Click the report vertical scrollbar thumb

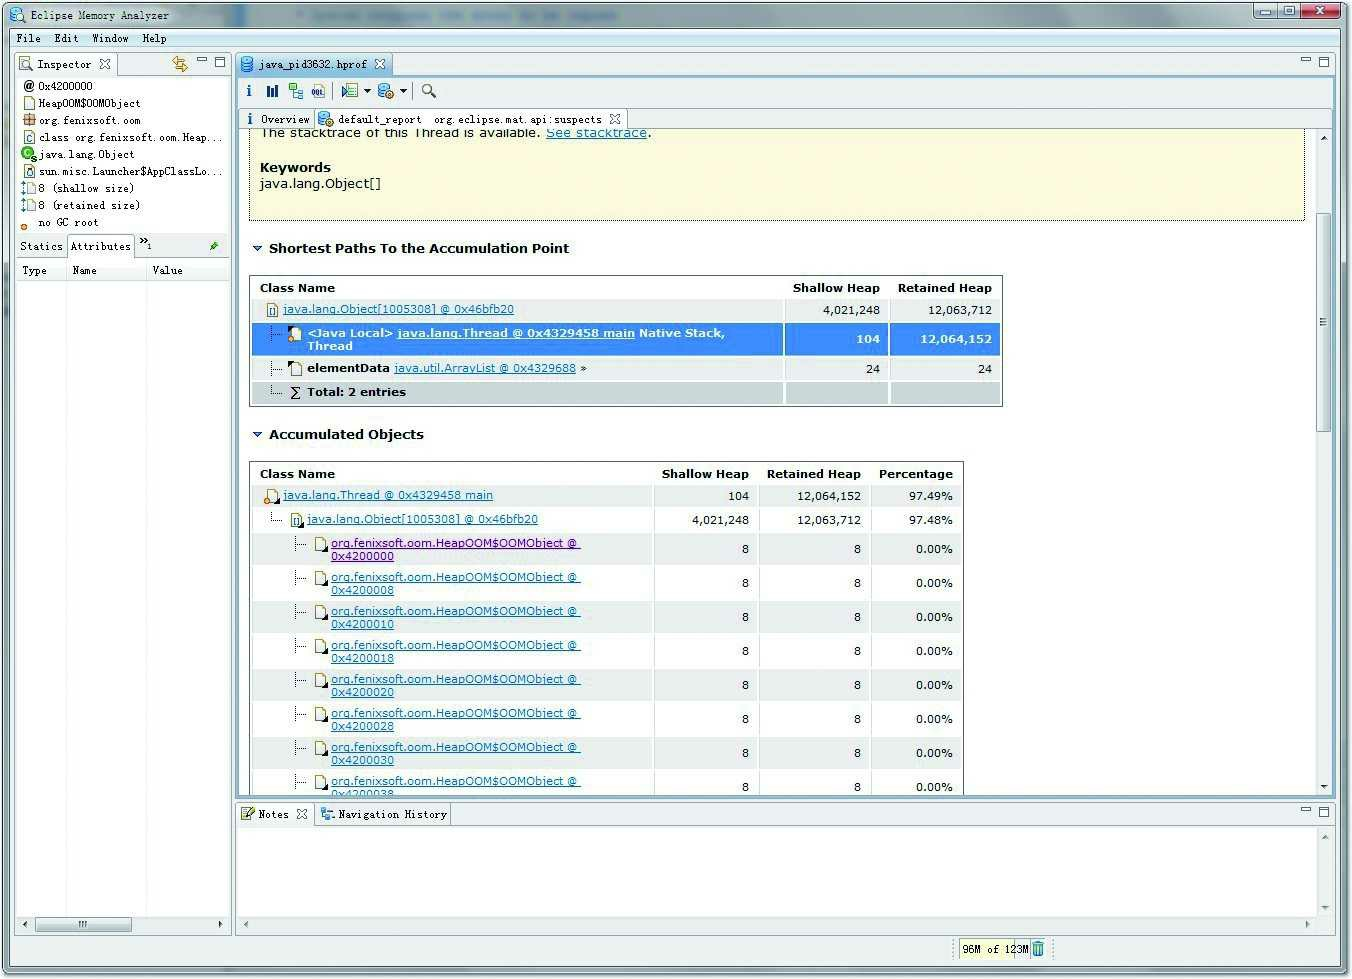(1324, 322)
